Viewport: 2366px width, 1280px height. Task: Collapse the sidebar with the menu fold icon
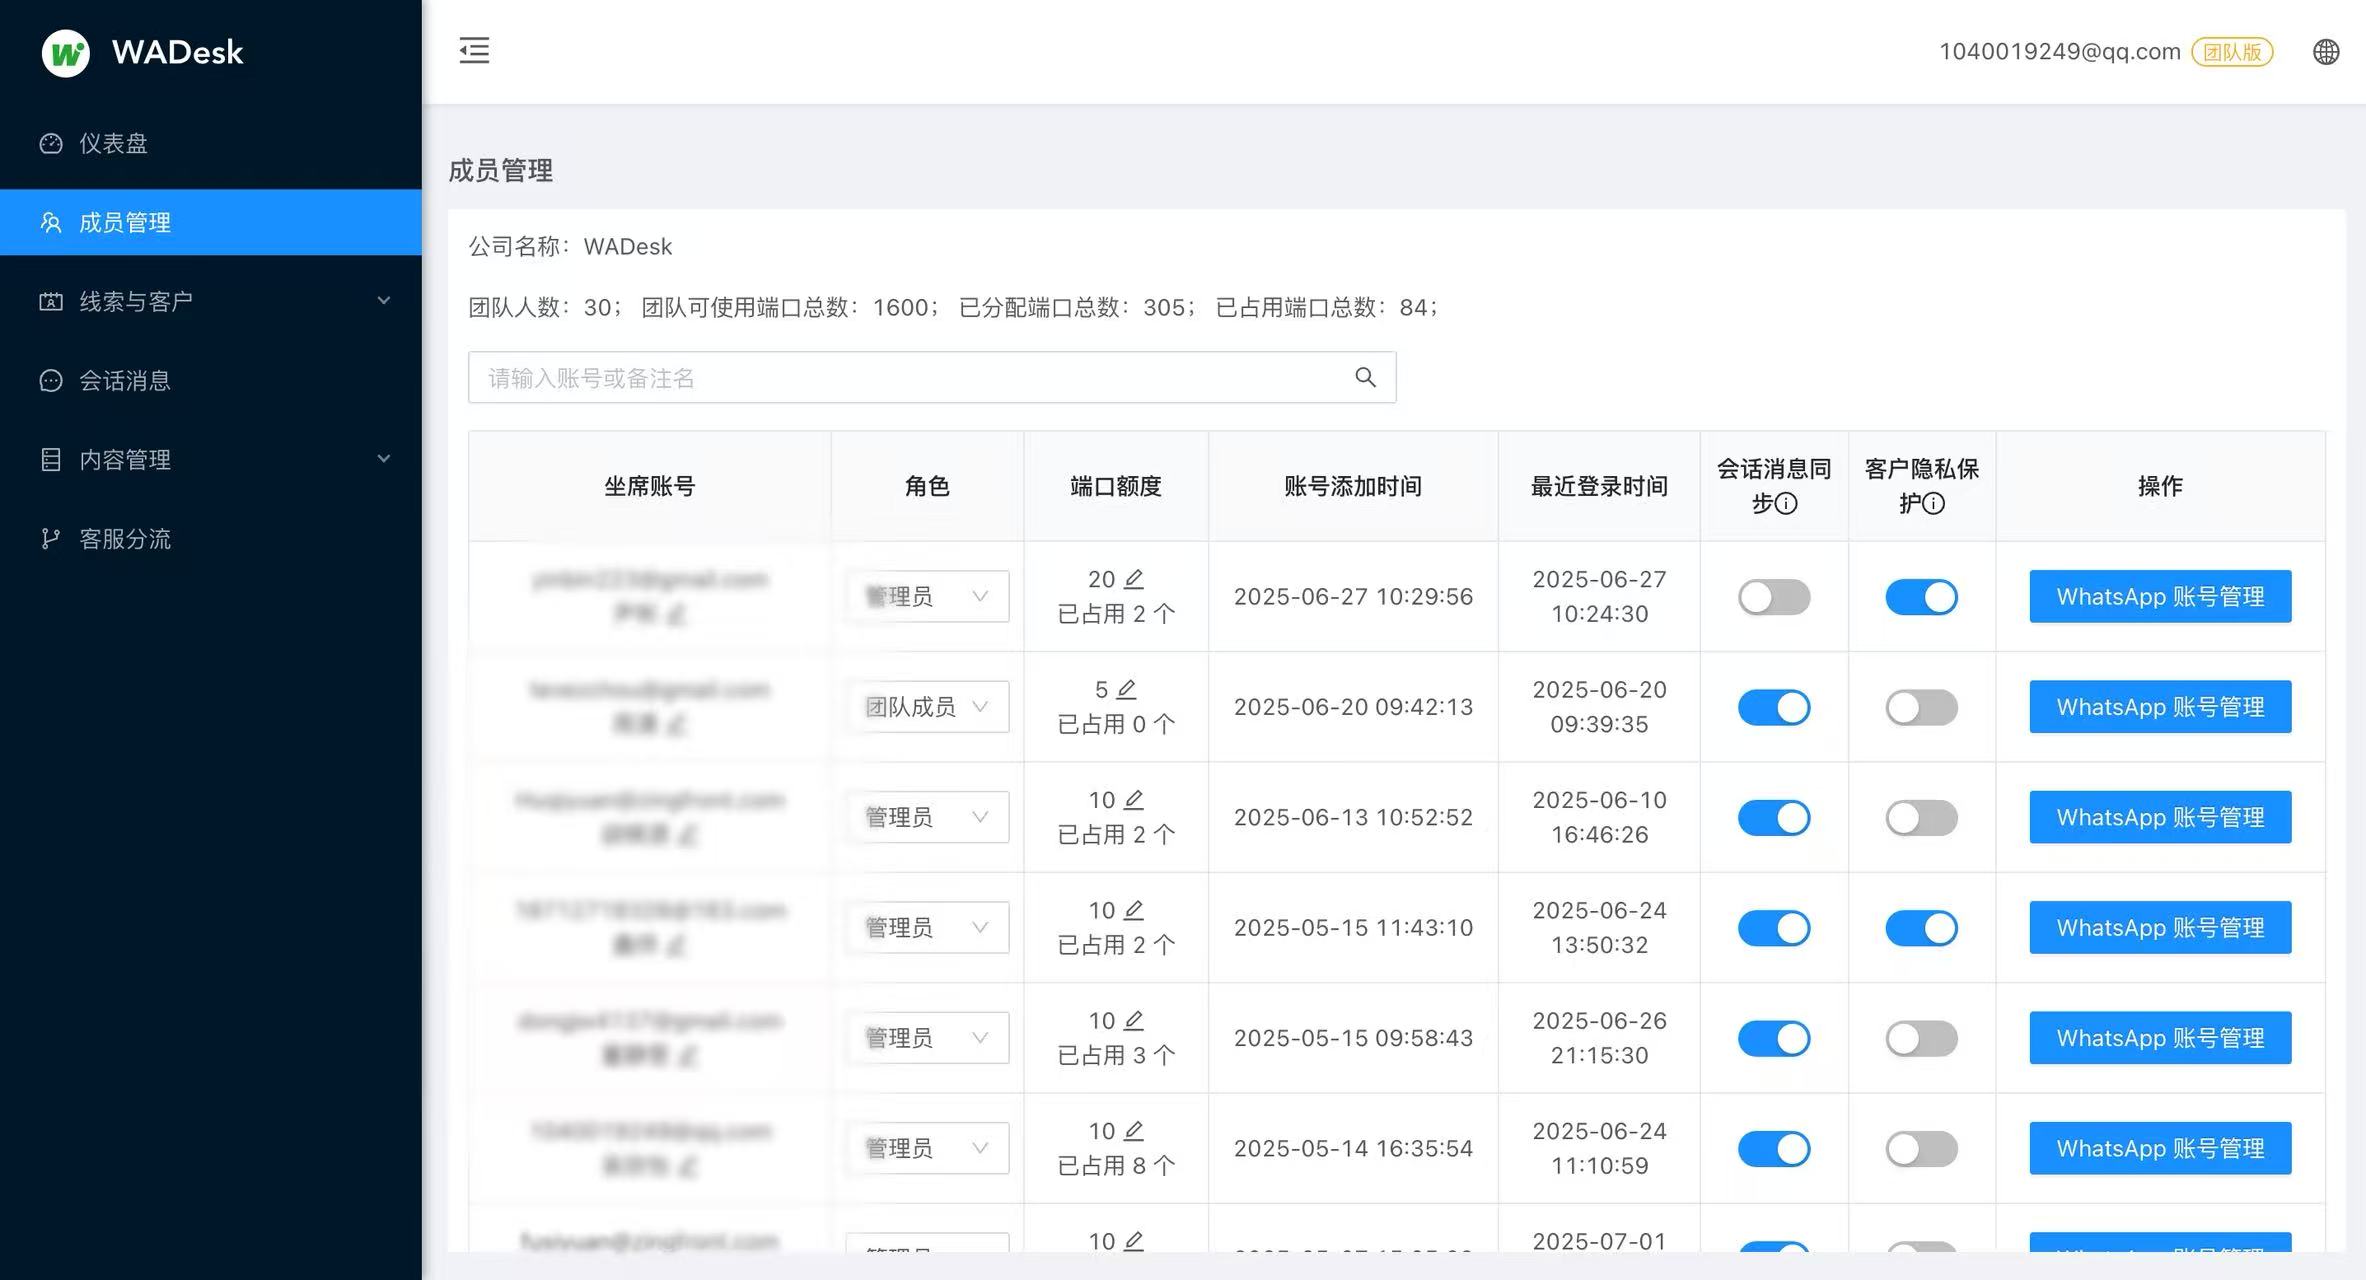coord(474,50)
